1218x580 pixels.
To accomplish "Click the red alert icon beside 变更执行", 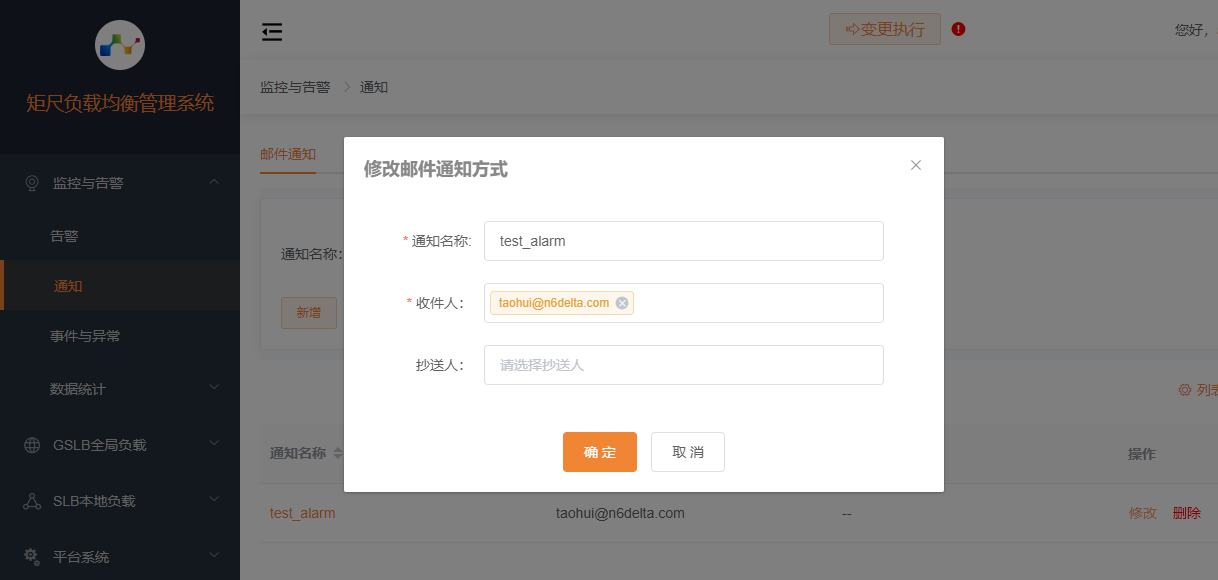I will (957, 29).
